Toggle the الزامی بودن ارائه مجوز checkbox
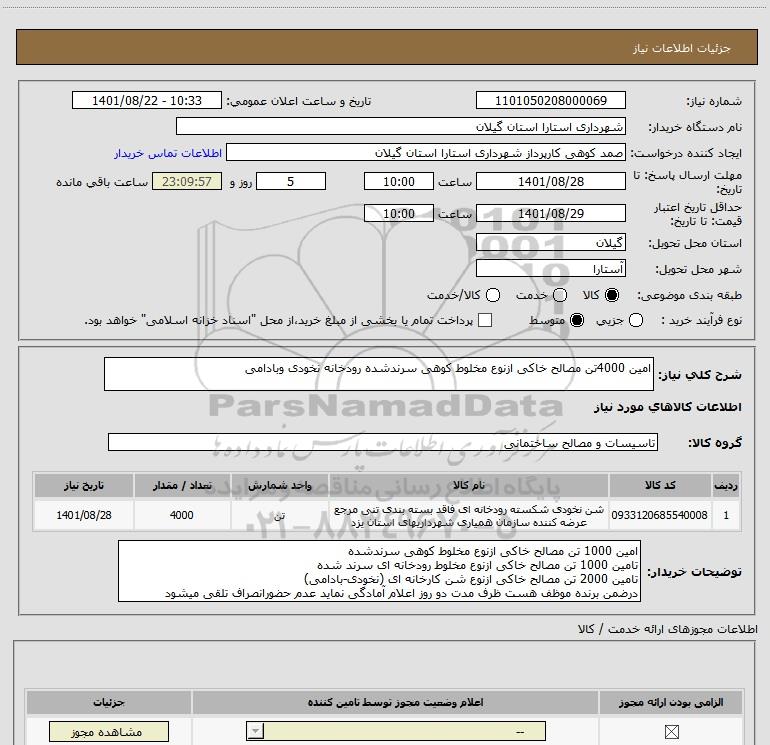 point(672,732)
